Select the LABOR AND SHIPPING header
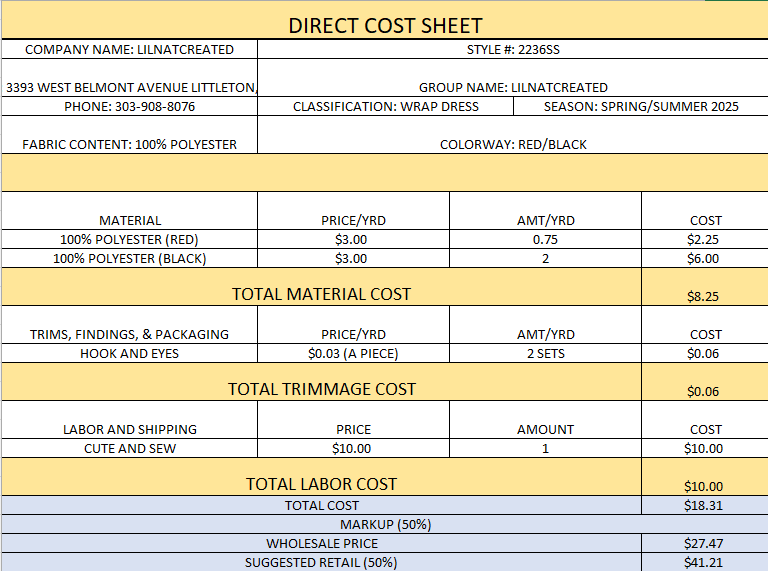 tap(129, 420)
